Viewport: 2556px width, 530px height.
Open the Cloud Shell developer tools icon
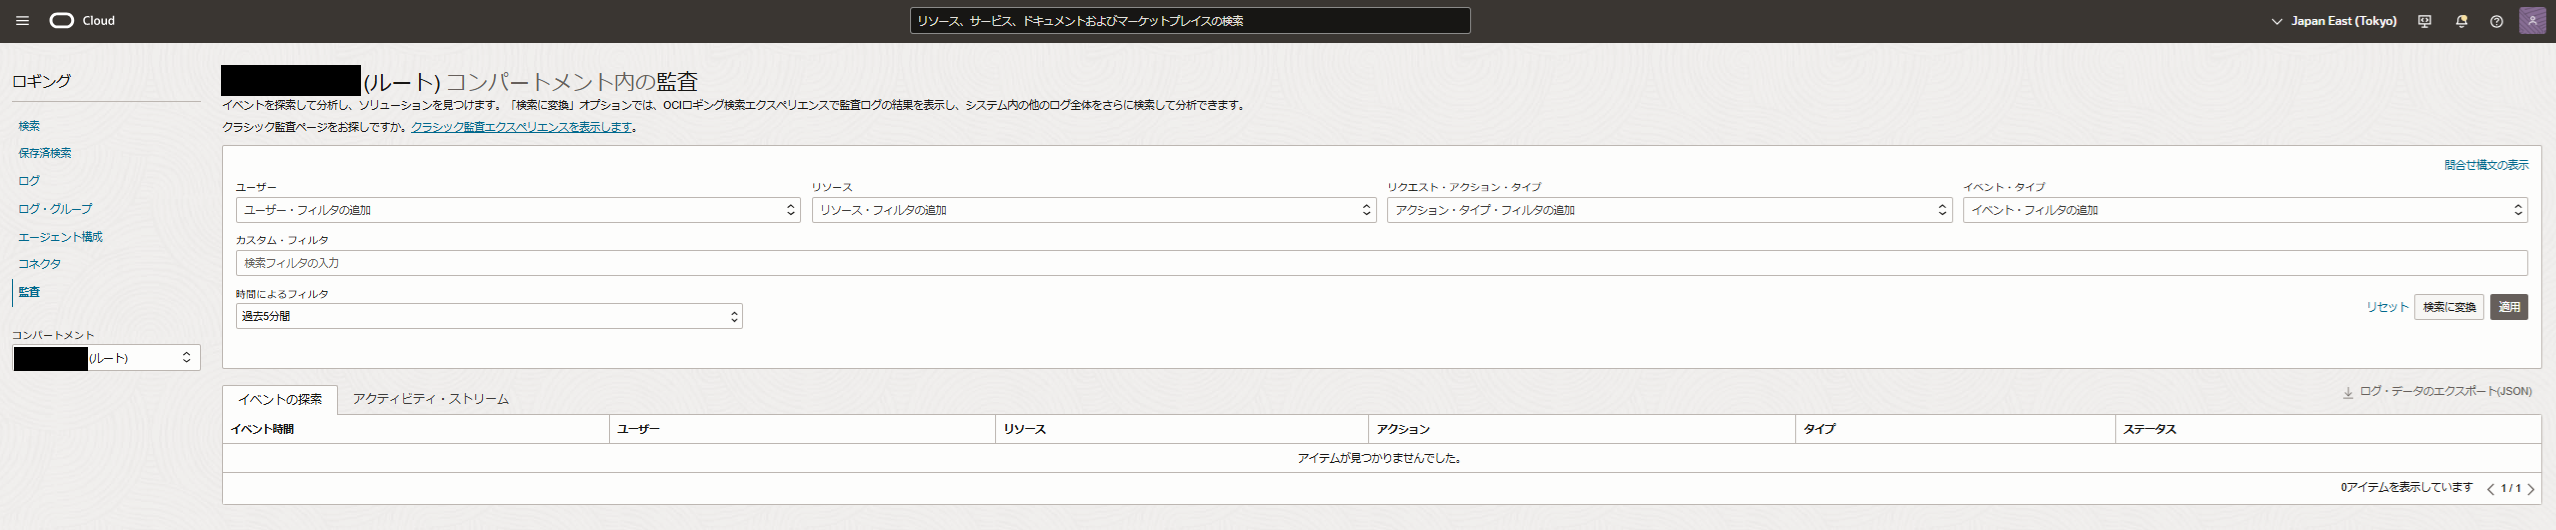click(2424, 21)
